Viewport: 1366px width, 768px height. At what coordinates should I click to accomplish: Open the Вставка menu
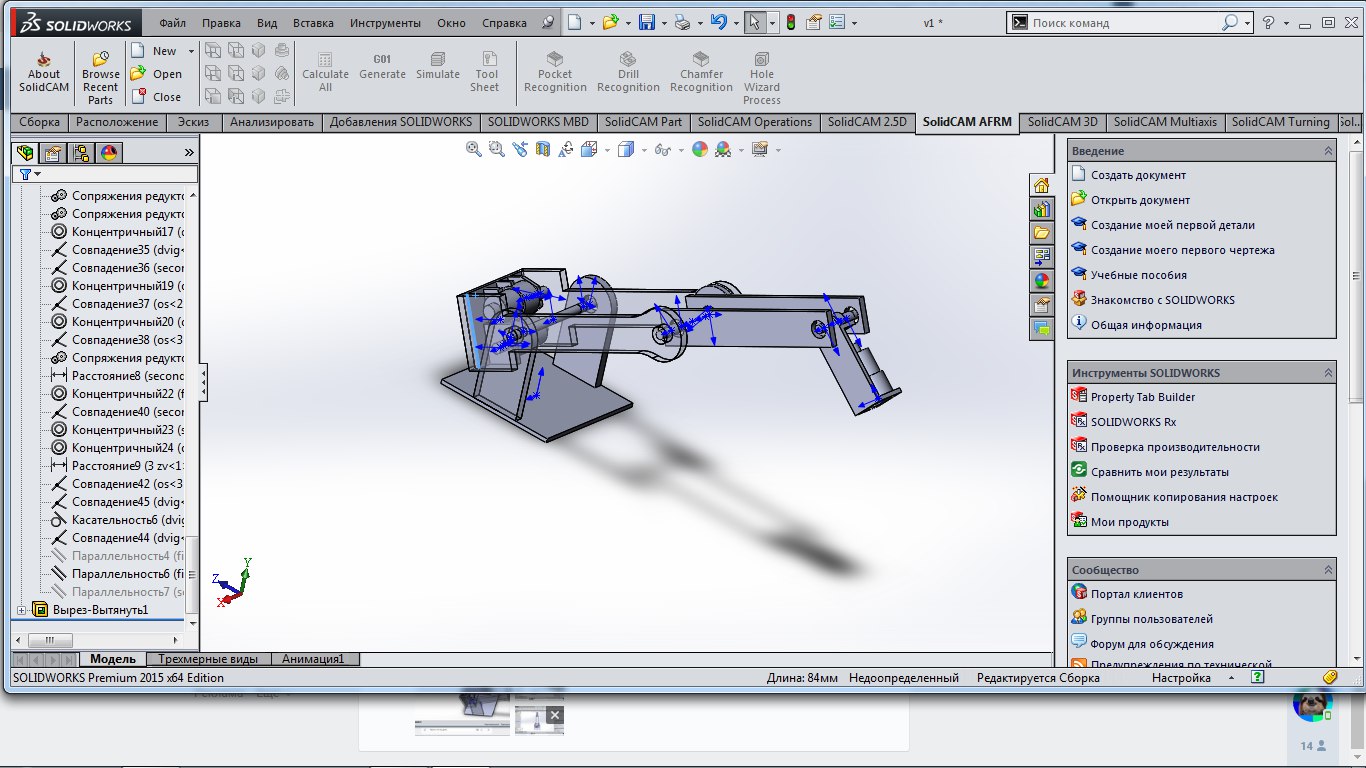(314, 22)
